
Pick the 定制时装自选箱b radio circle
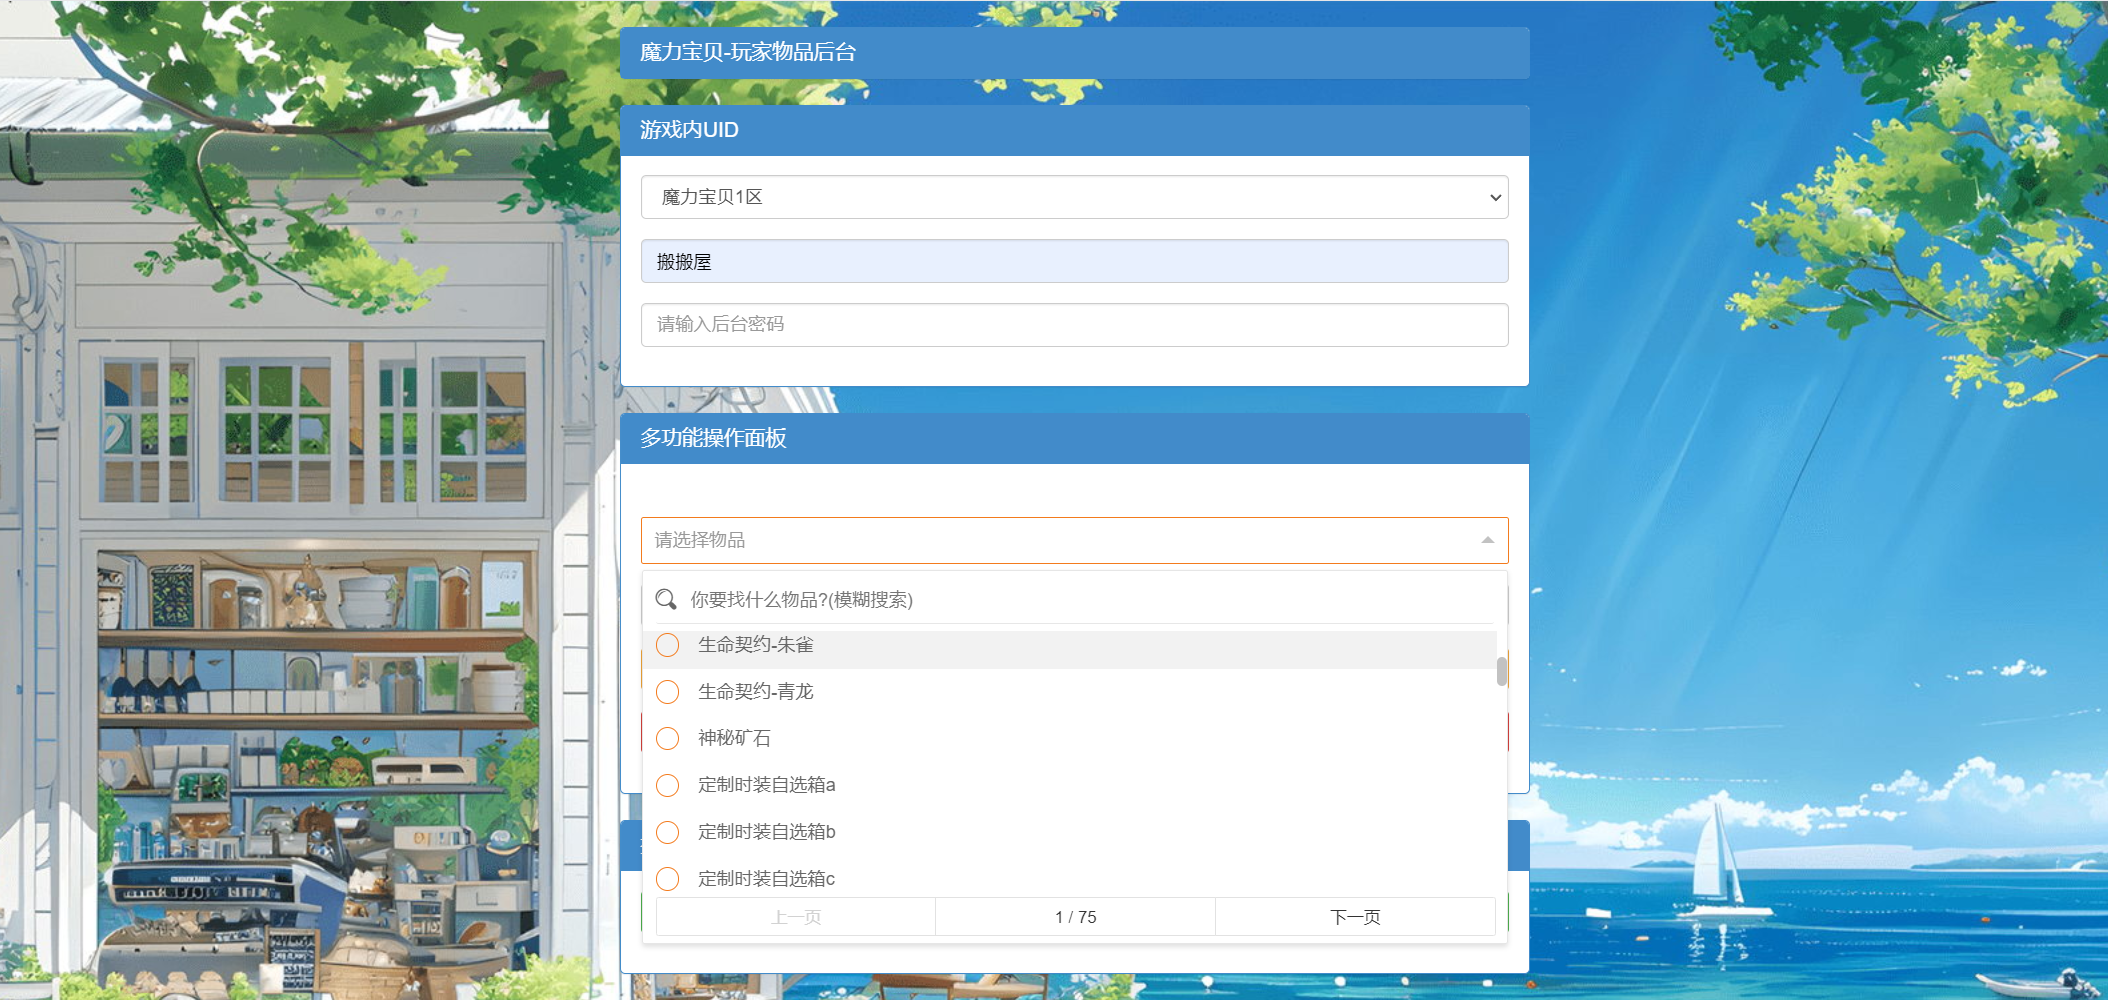(668, 832)
